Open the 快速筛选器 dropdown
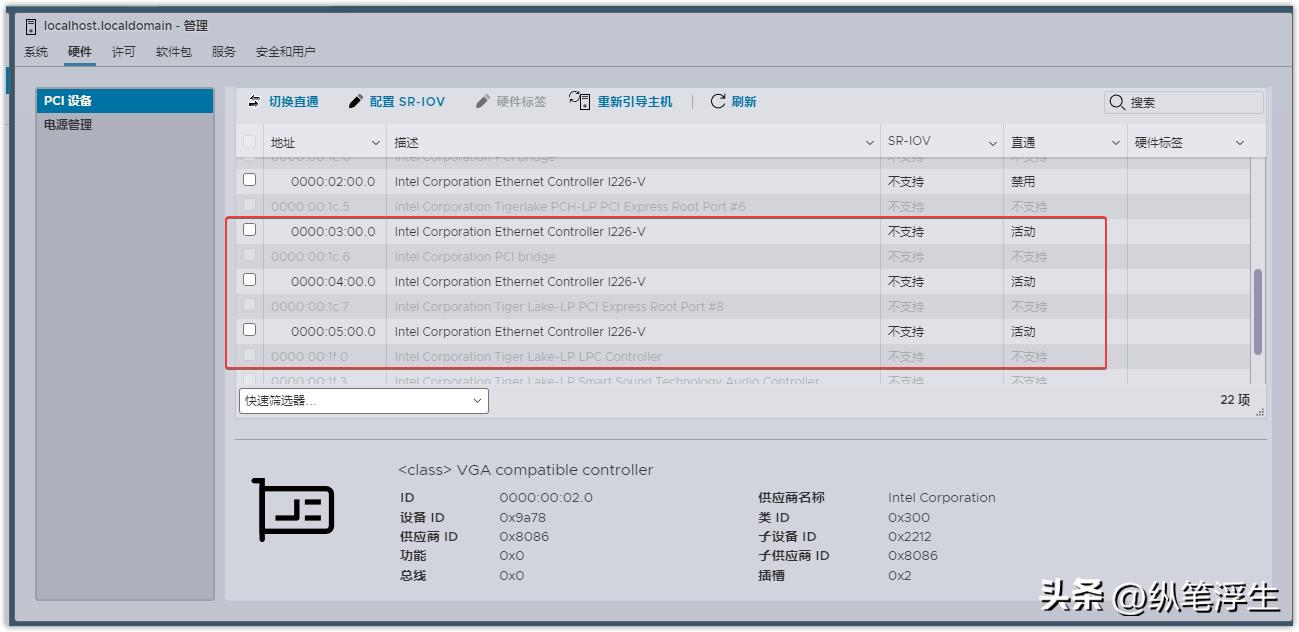Screen dimensions: 1299x632 point(362,400)
